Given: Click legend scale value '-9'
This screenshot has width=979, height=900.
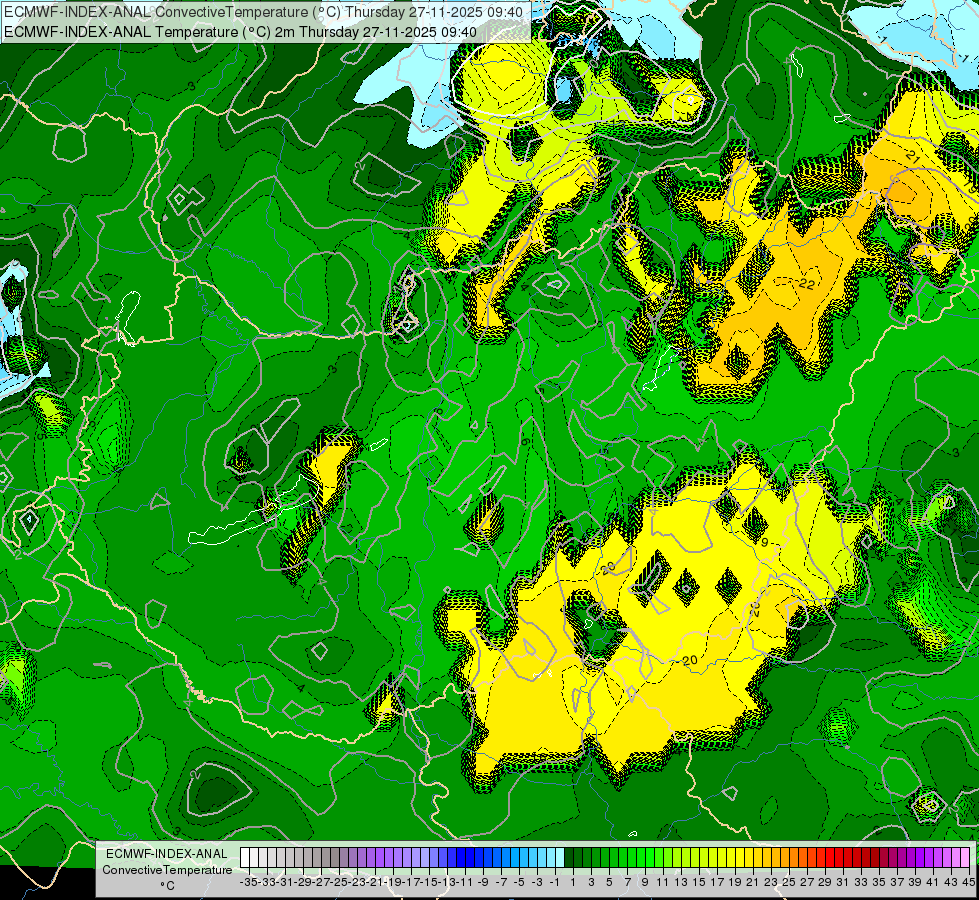Looking at the screenshot, I should pyautogui.click(x=483, y=882).
